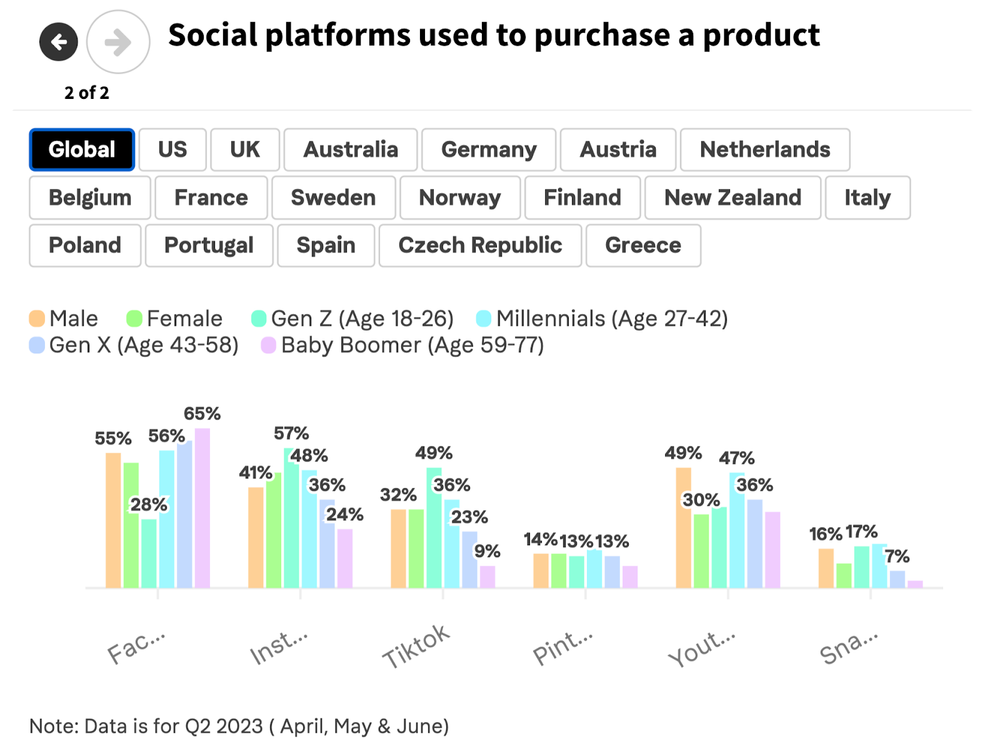View data for the Netherlands

point(765,149)
